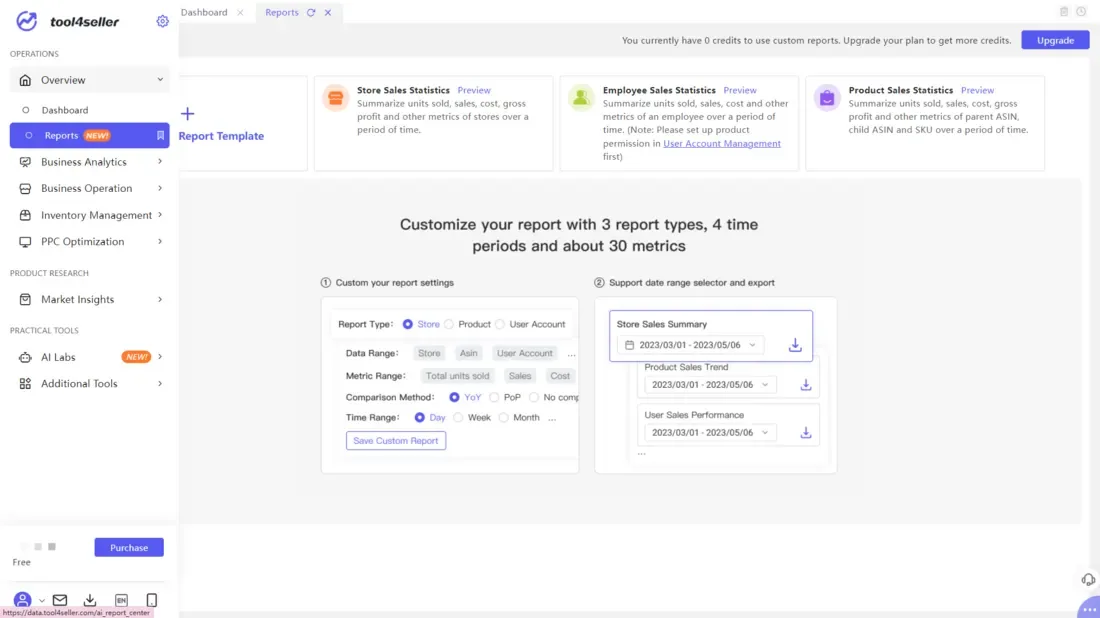Download the Store Sales Summary report

(x=795, y=345)
